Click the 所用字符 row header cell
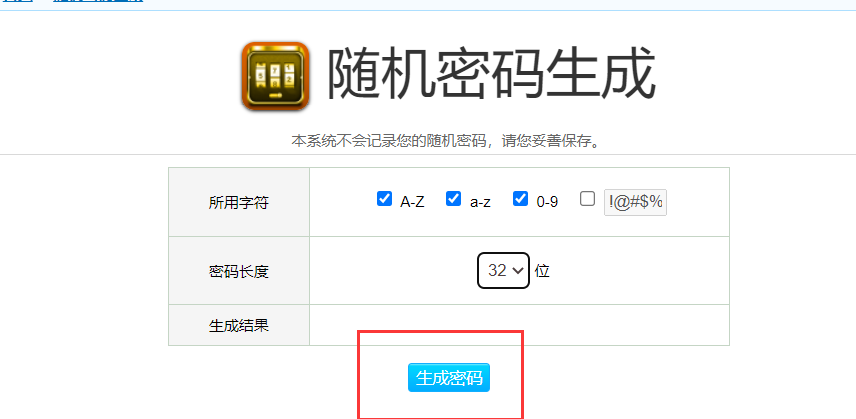 coord(239,202)
